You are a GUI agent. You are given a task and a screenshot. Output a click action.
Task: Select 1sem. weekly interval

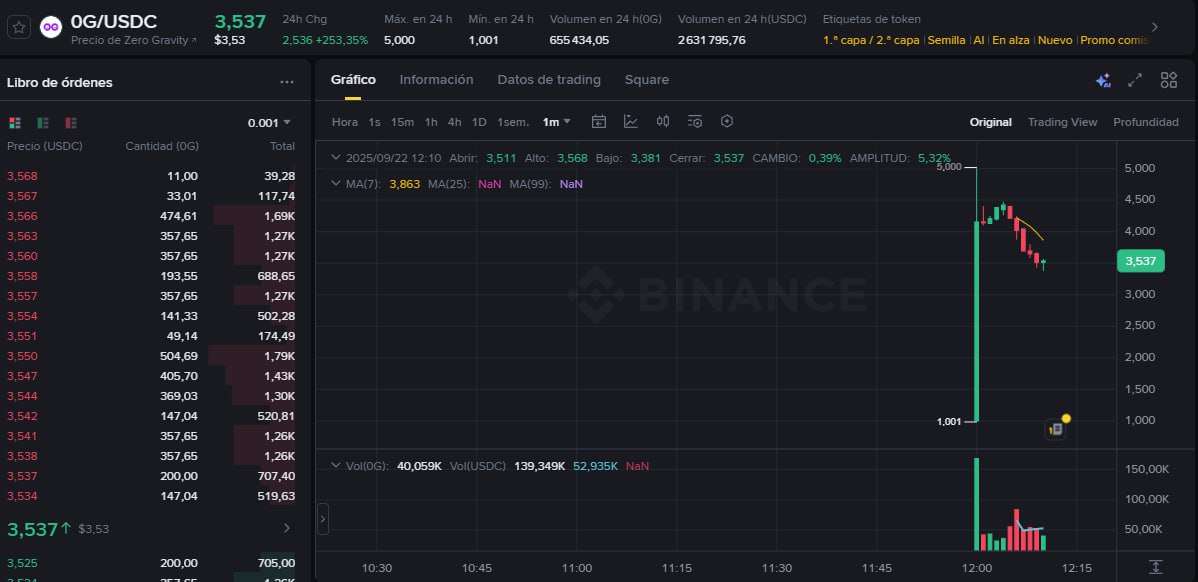[513, 122]
